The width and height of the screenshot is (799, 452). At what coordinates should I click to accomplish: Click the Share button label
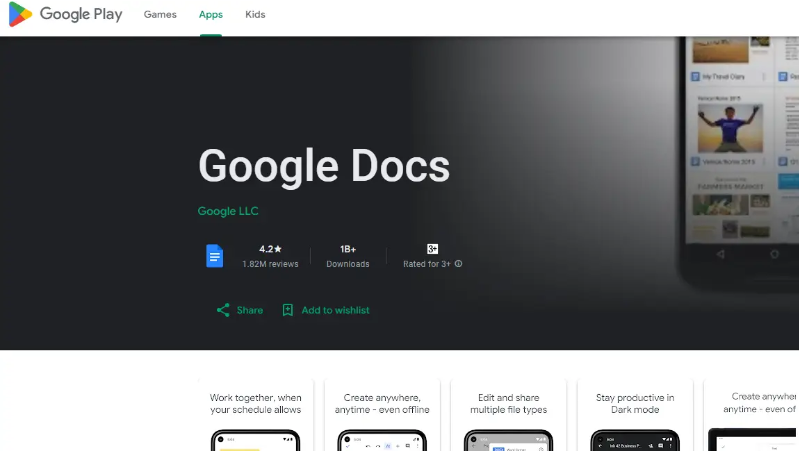pyautogui.click(x=250, y=310)
